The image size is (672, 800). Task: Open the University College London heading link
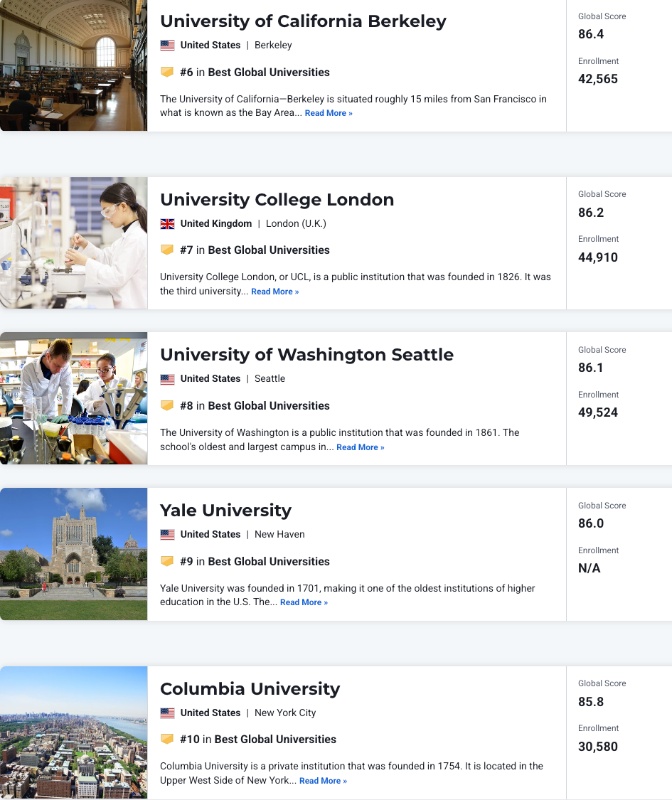(x=277, y=199)
